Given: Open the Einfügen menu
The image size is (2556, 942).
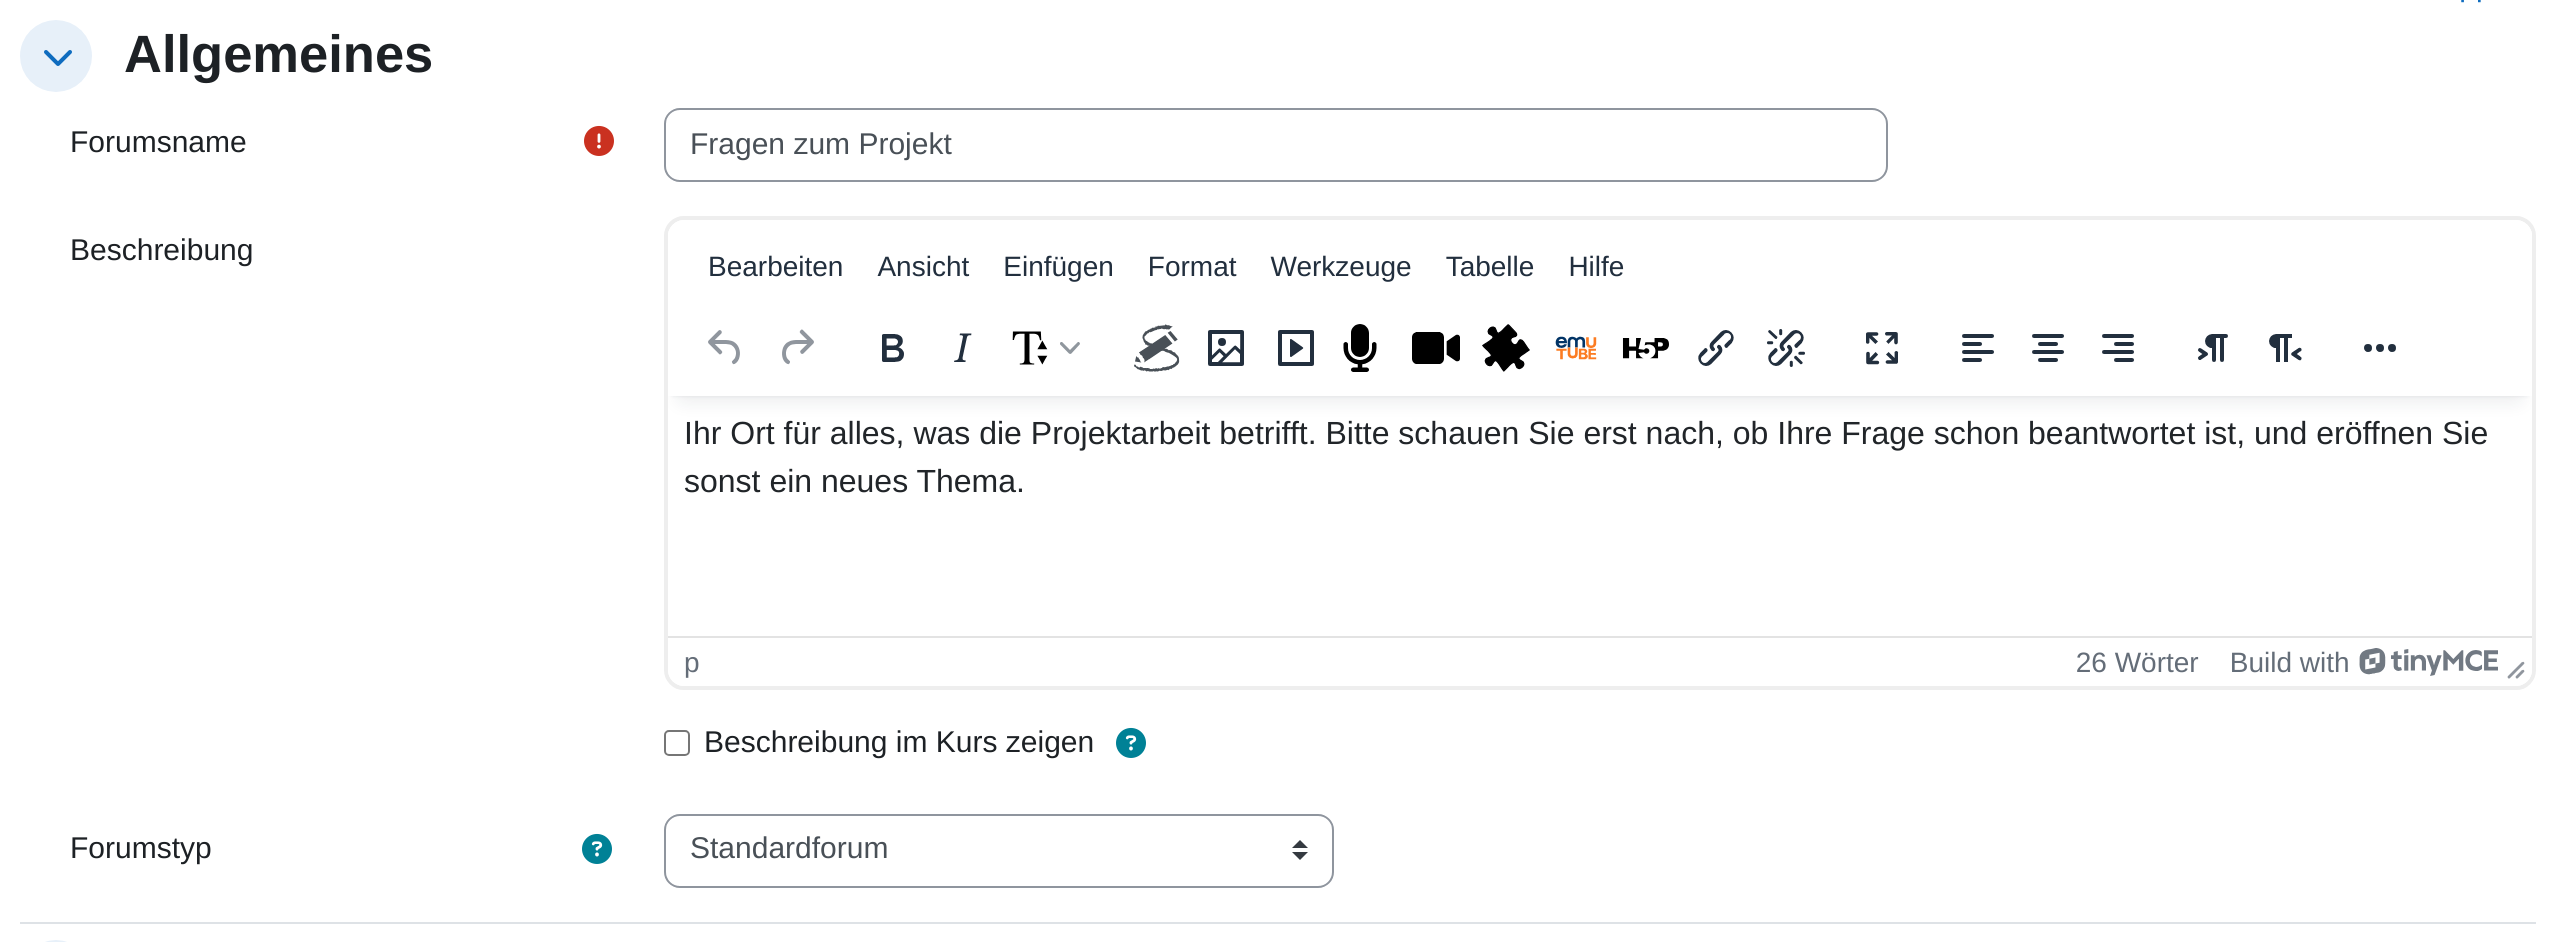Looking at the screenshot, I should 1058,267.
